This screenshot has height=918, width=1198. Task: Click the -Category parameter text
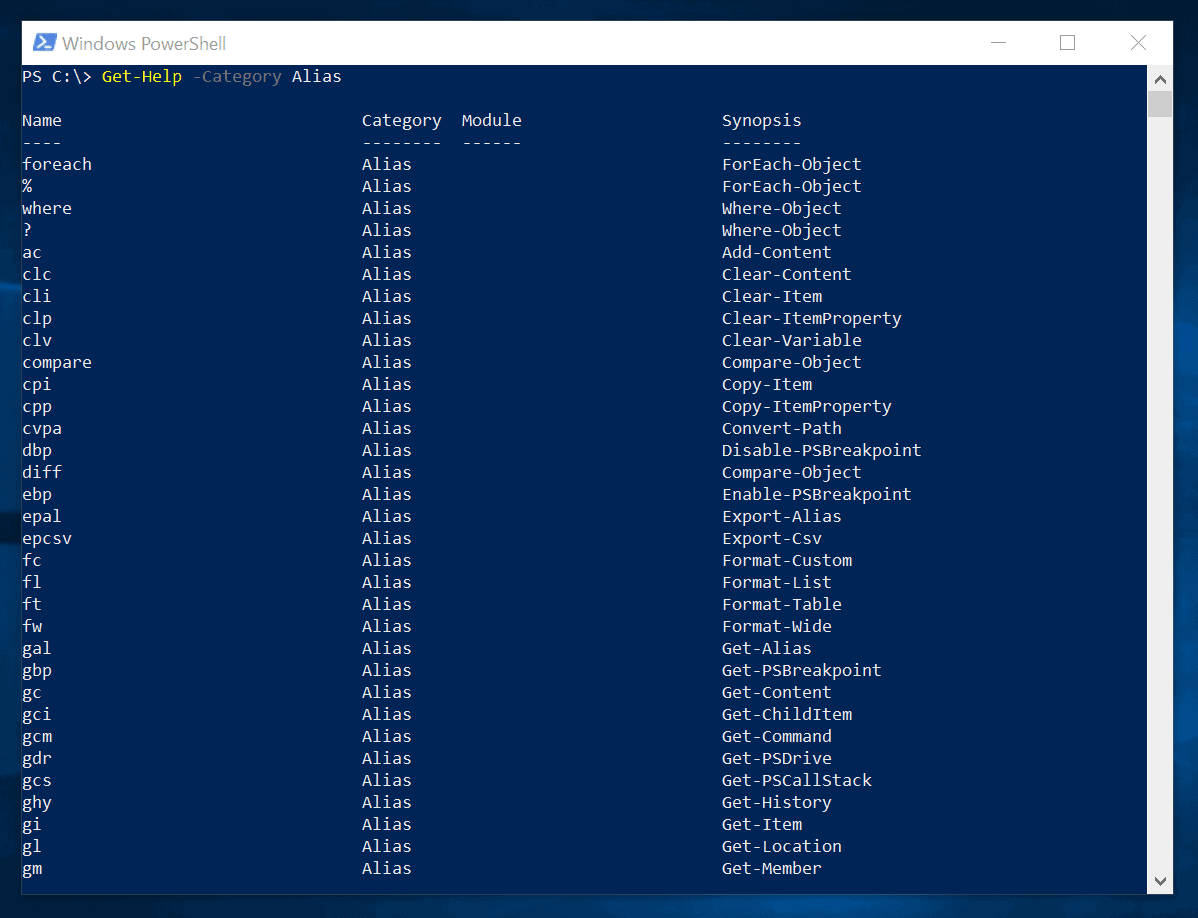(238, 76)
